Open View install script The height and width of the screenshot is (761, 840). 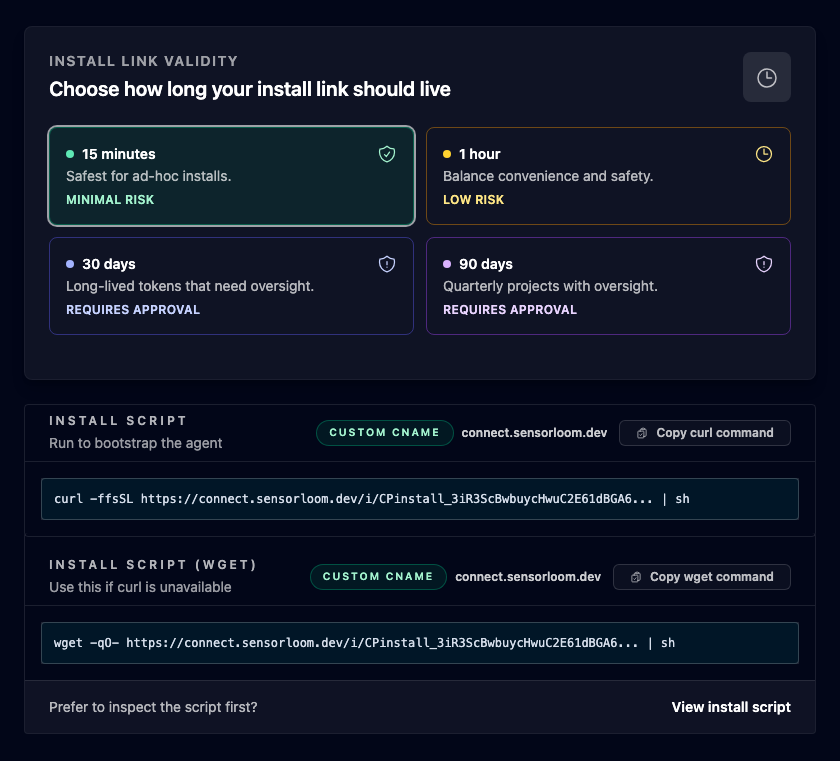tap(730, 707)
